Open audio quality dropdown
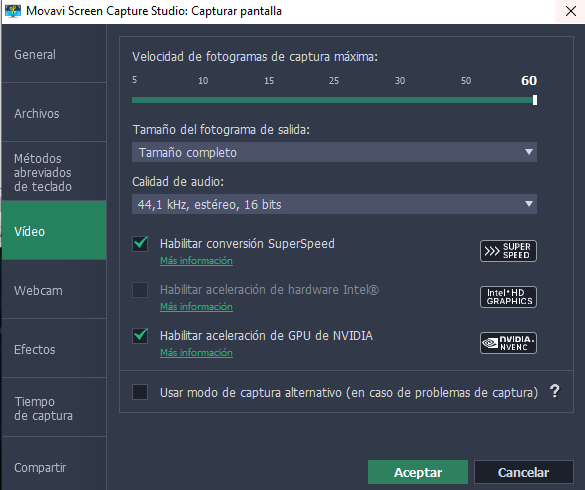The width and height of the screenshot is (585, 490). [x=334, y=204]
